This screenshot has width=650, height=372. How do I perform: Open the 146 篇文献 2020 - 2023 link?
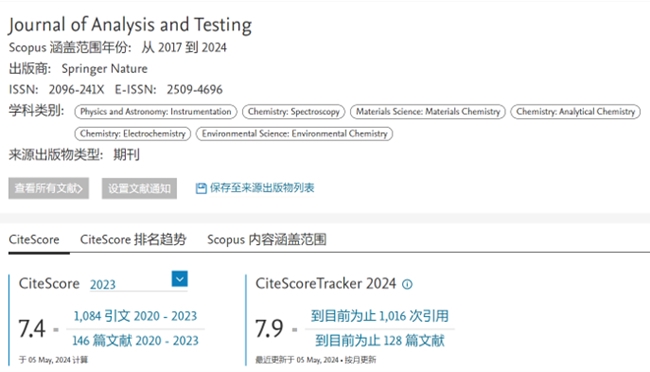click(x=135, y=341)
